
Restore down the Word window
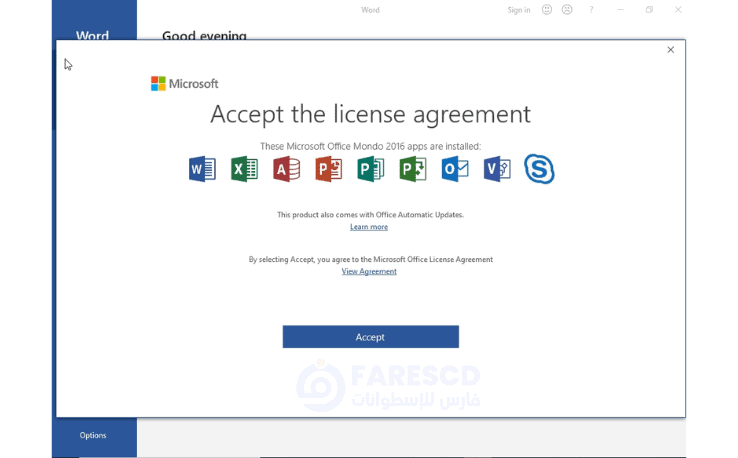[649, 9]
